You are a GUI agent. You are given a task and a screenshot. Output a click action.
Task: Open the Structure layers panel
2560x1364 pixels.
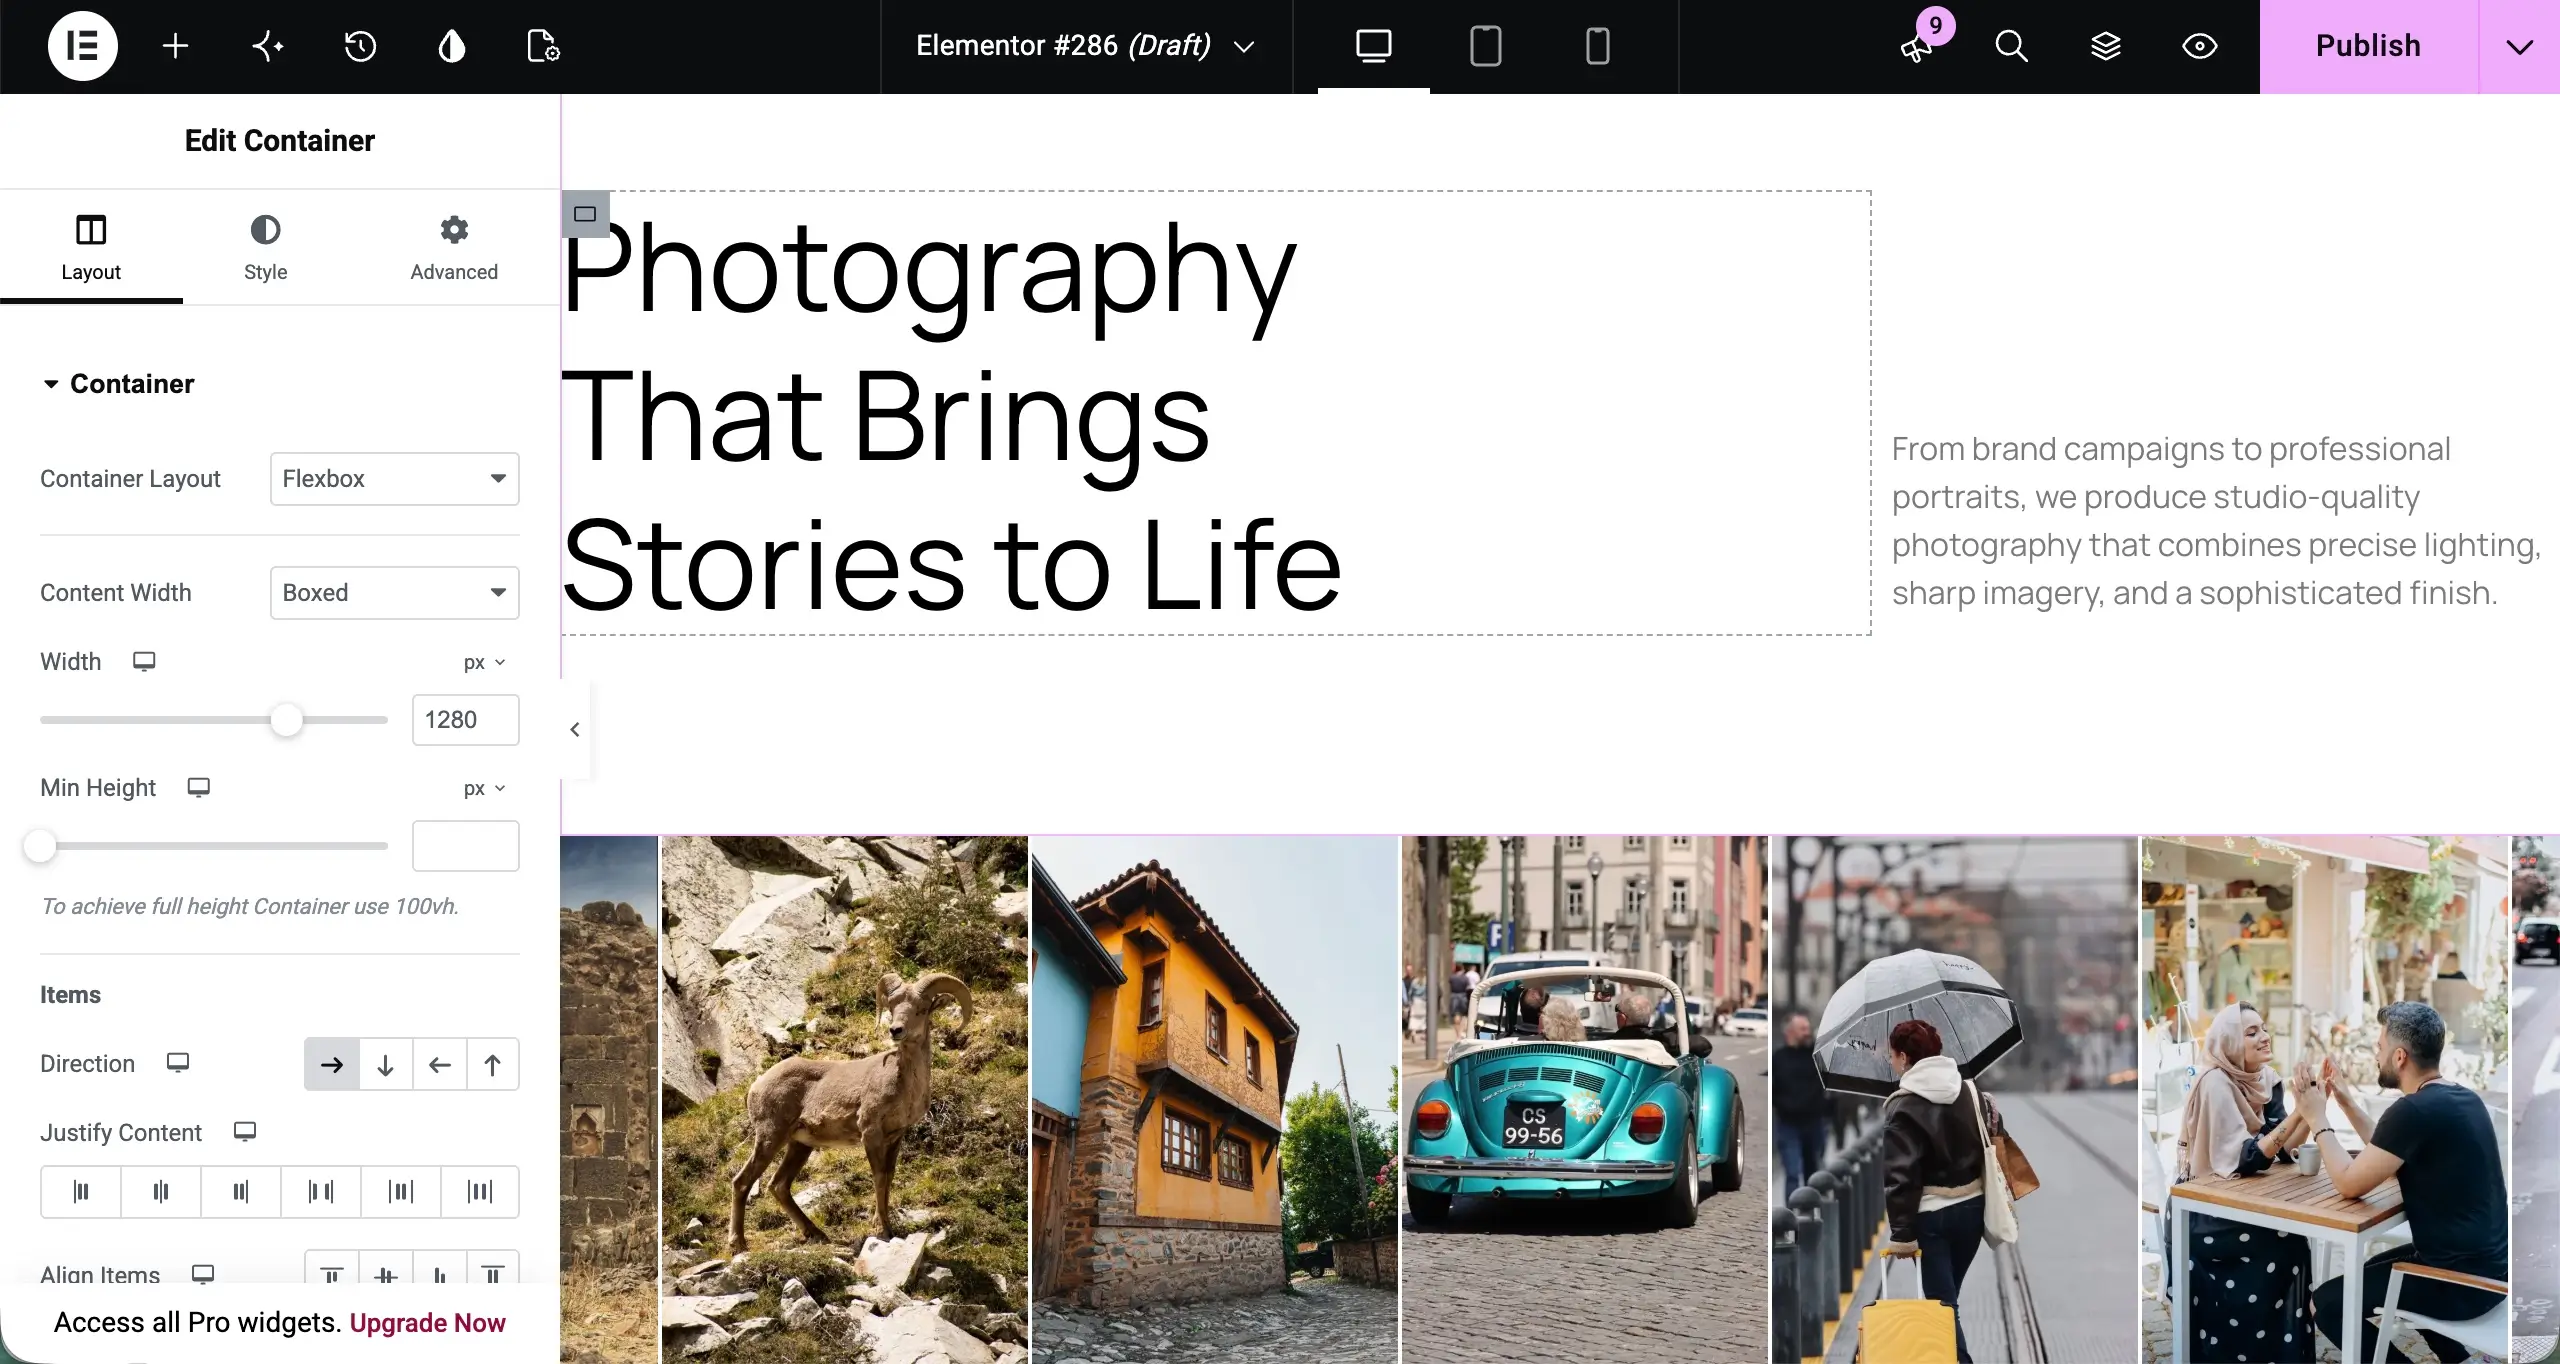click(x=2106, y=46)
